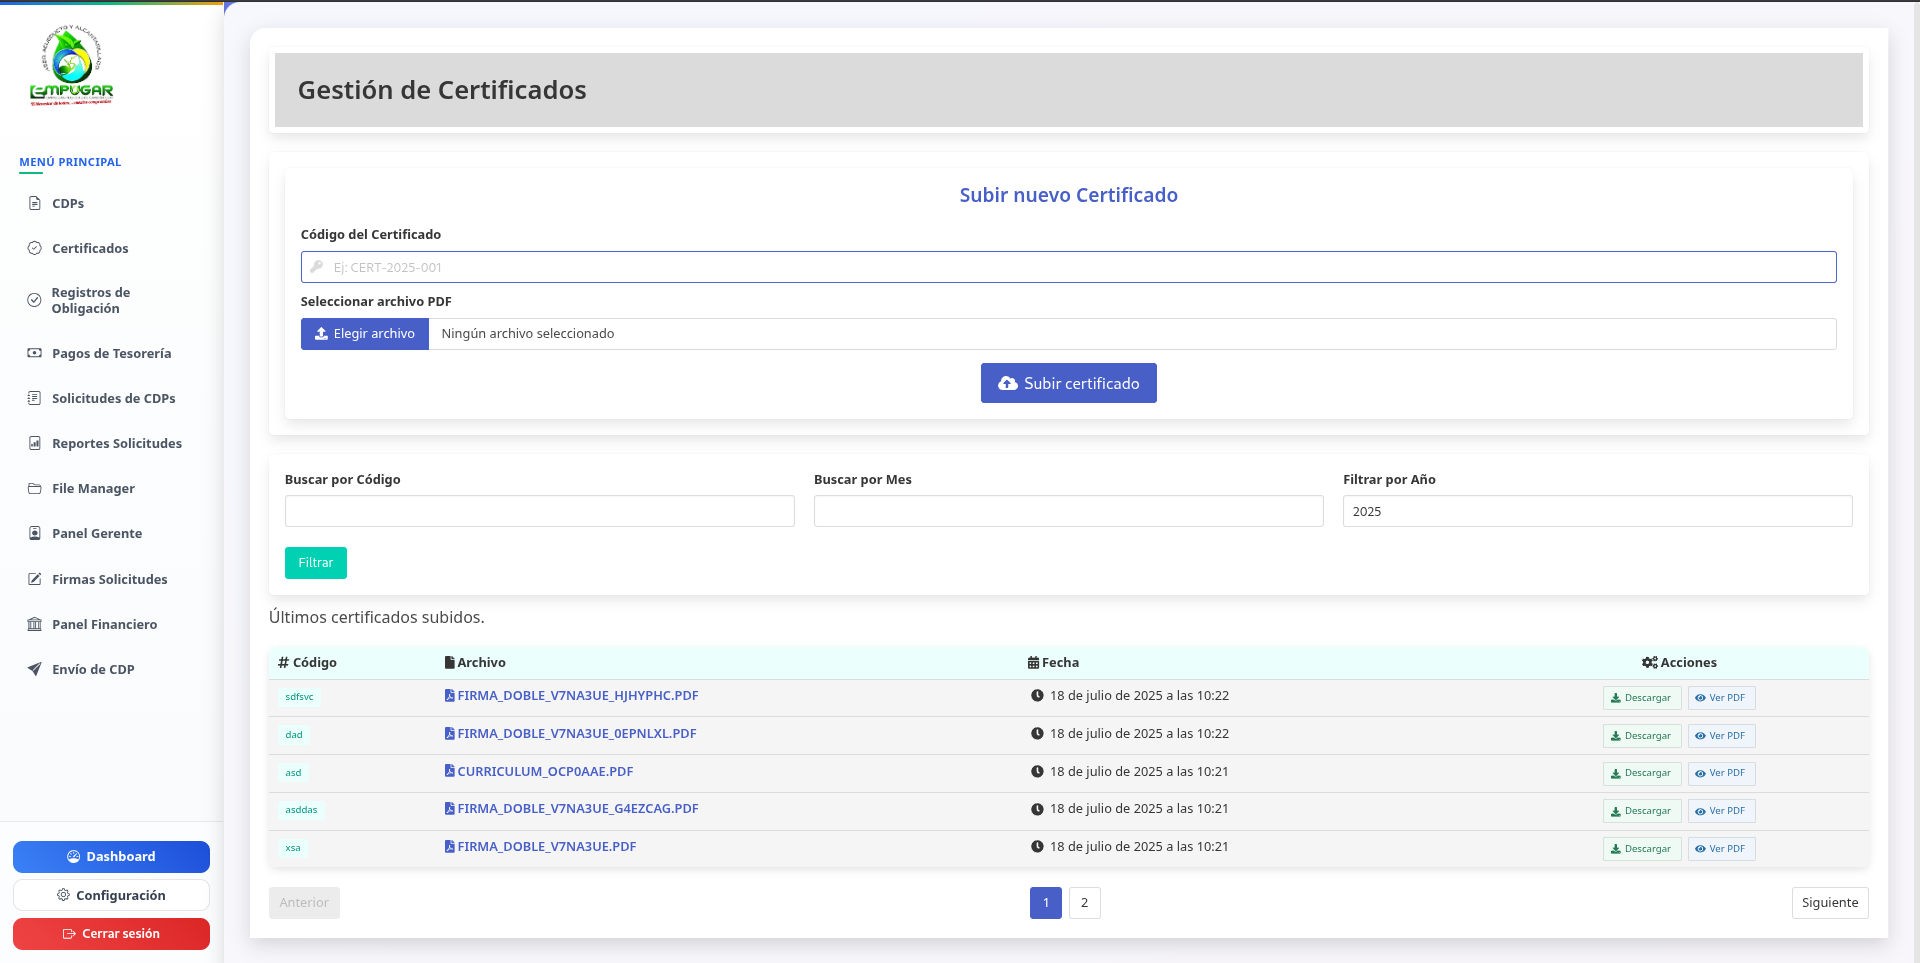1920x963 pixels.
Task: Open CDPs from the sidebar menu
Action: (68, 203)
